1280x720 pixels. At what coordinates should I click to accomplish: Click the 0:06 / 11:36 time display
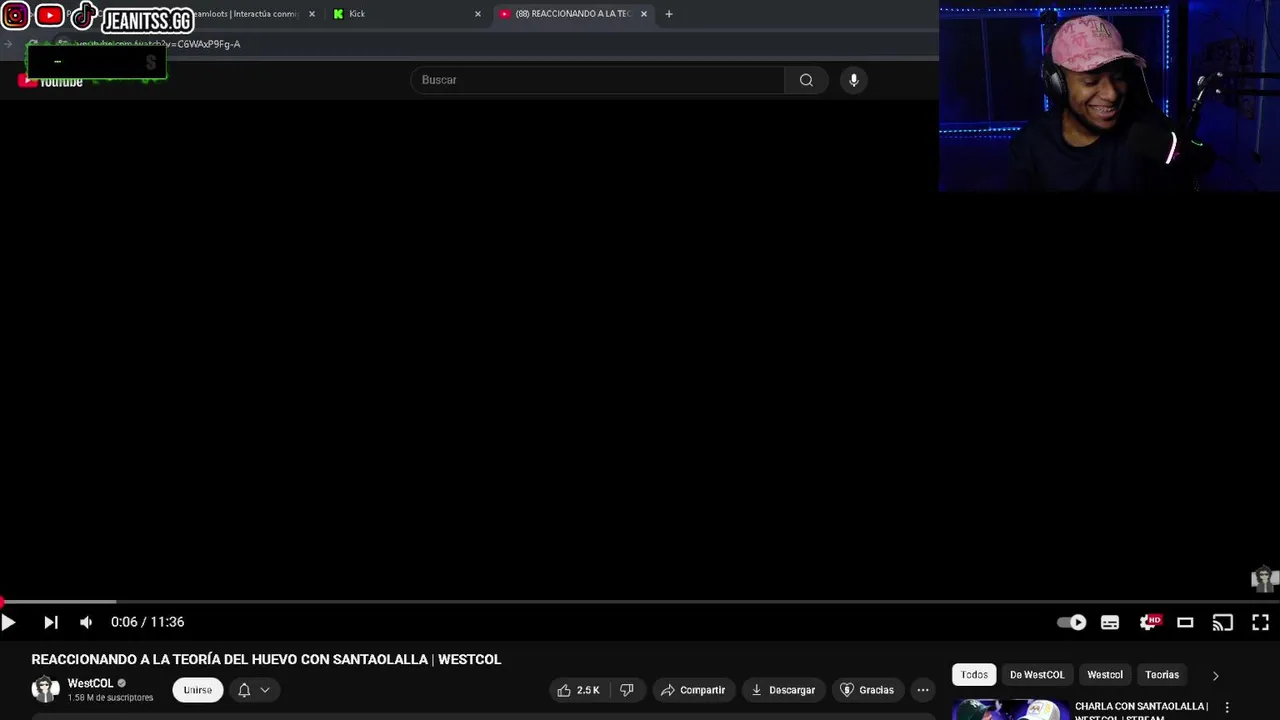coord(148,622)
